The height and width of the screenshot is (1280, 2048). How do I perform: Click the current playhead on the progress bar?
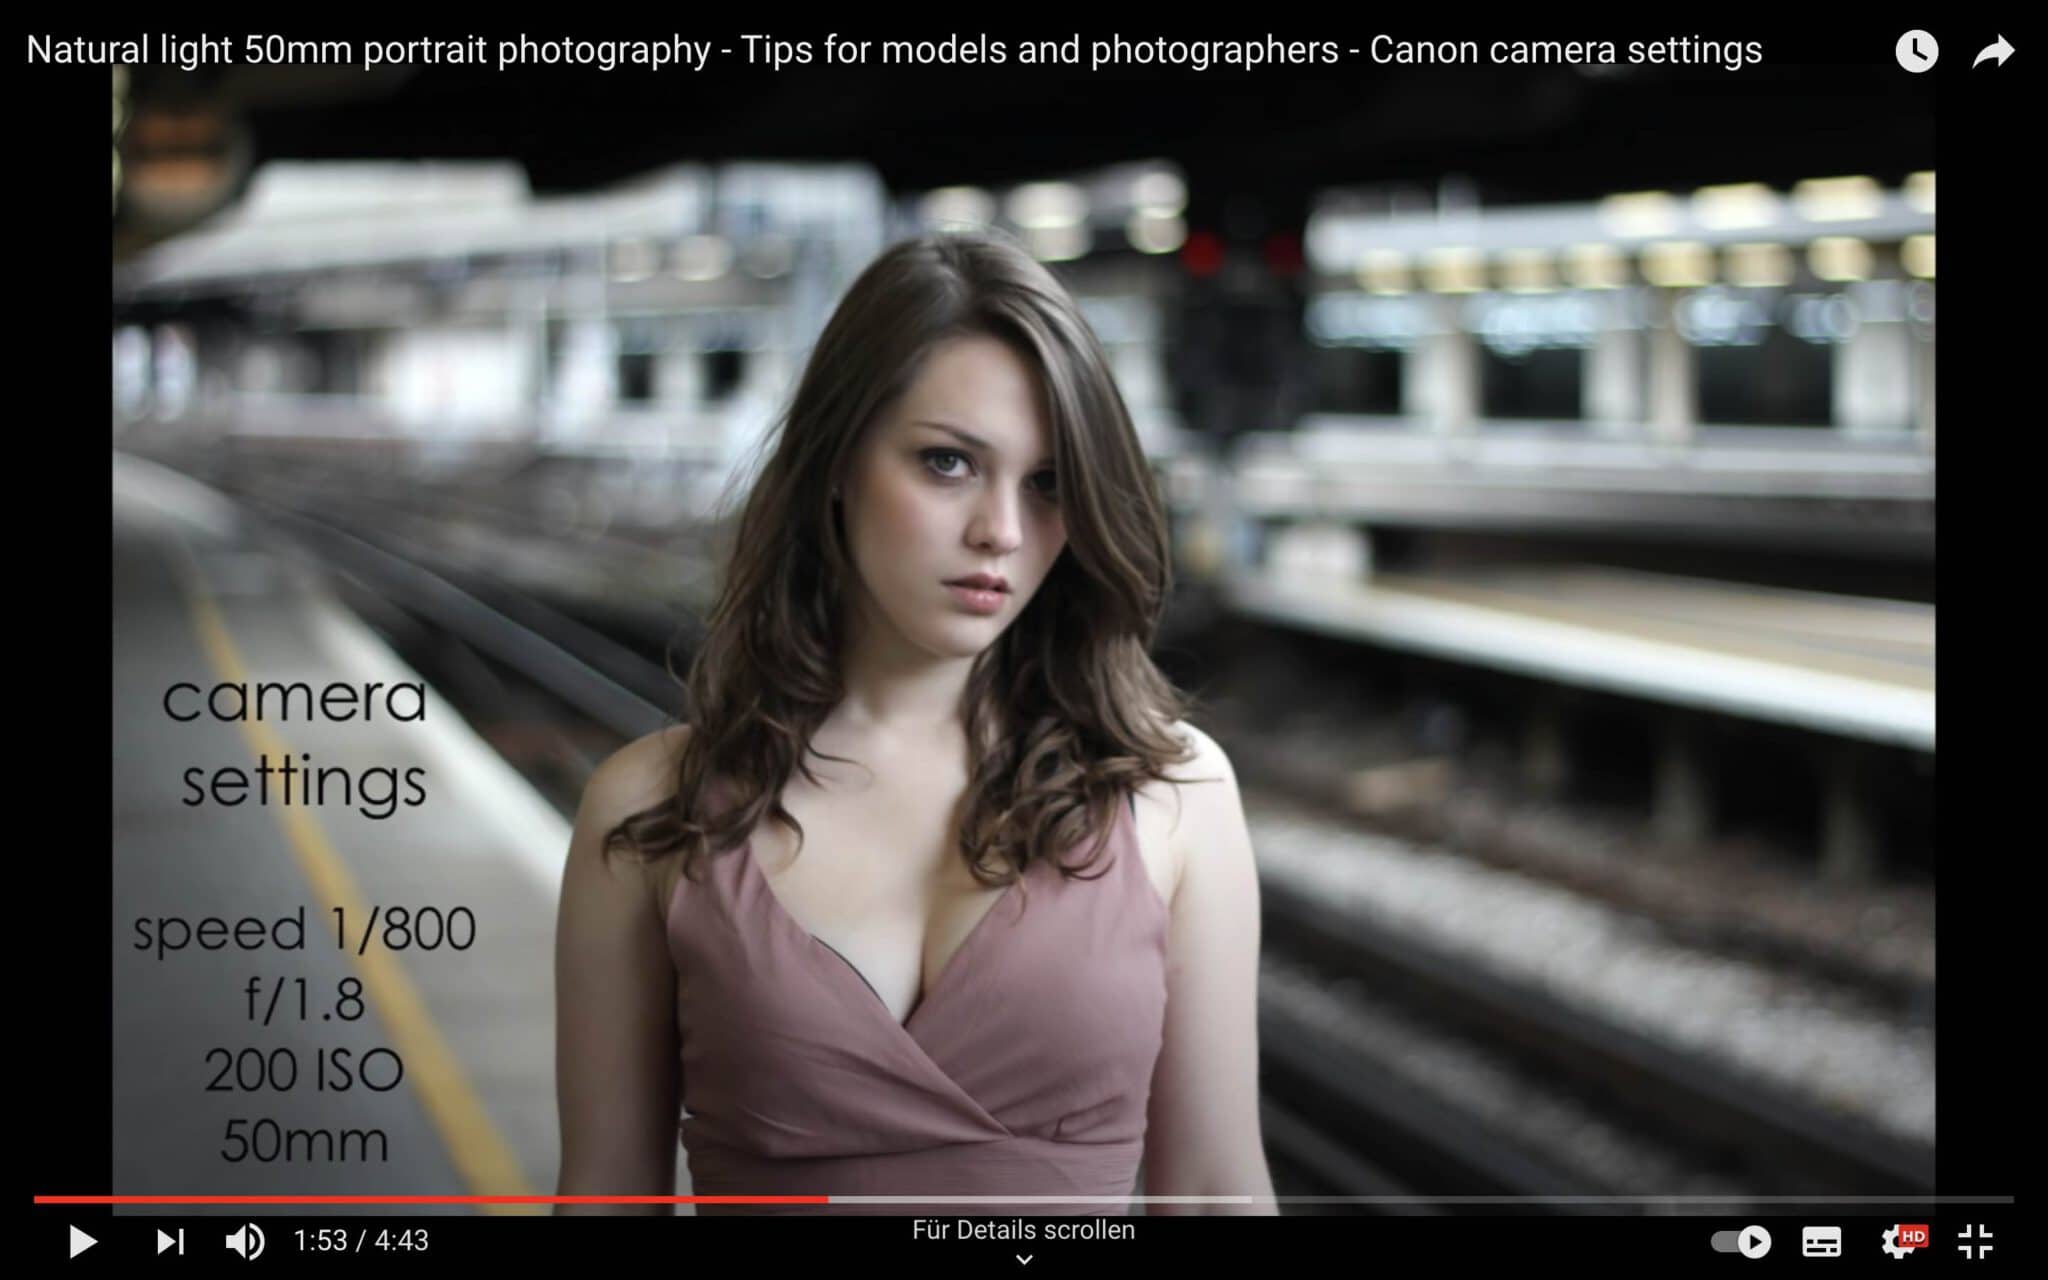point(827,1198)
